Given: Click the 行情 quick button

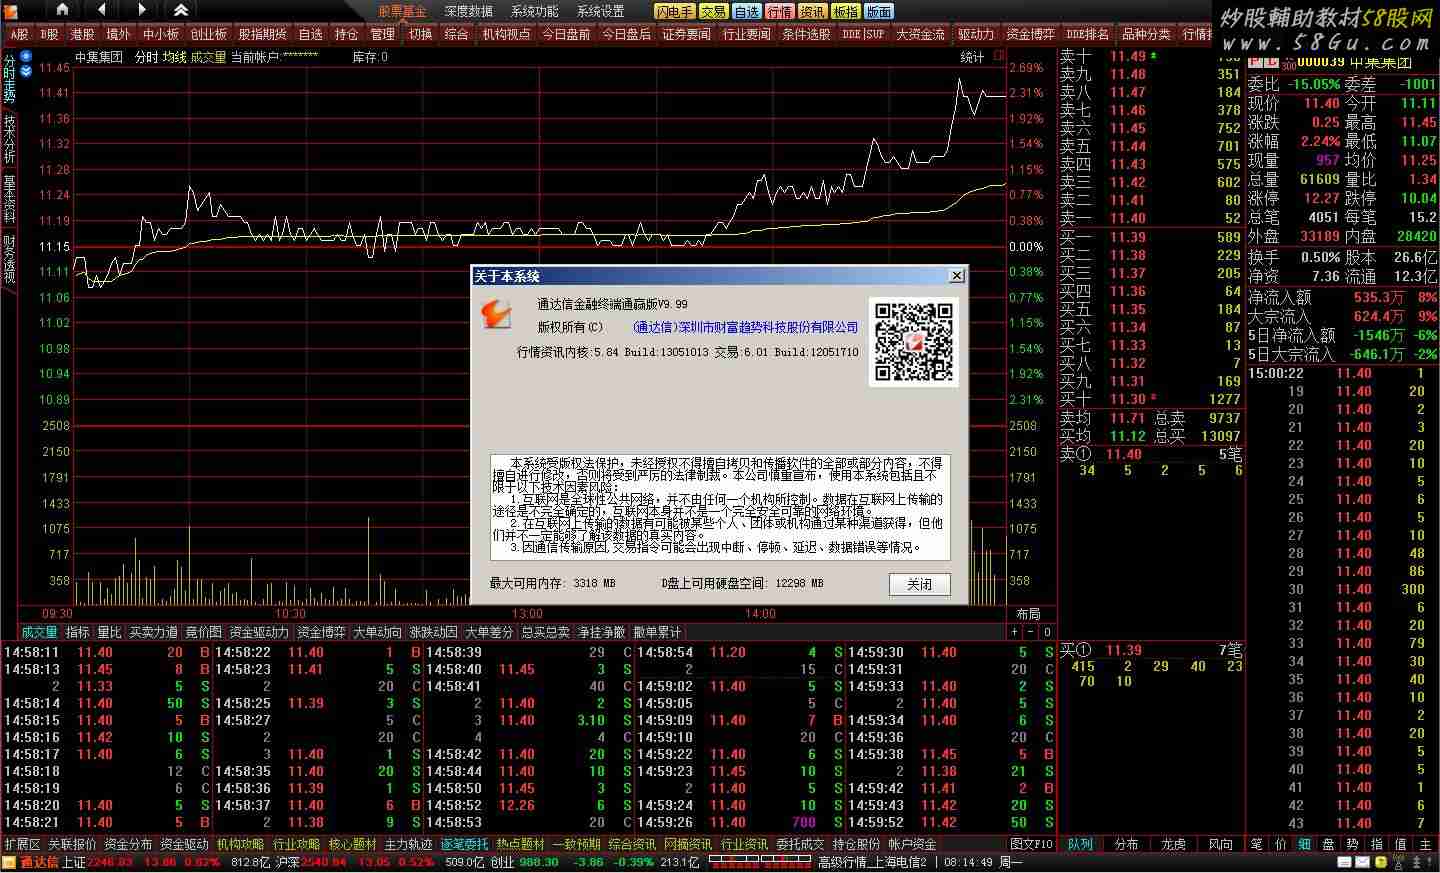Looking at the screenshot, I should point(779,11).
